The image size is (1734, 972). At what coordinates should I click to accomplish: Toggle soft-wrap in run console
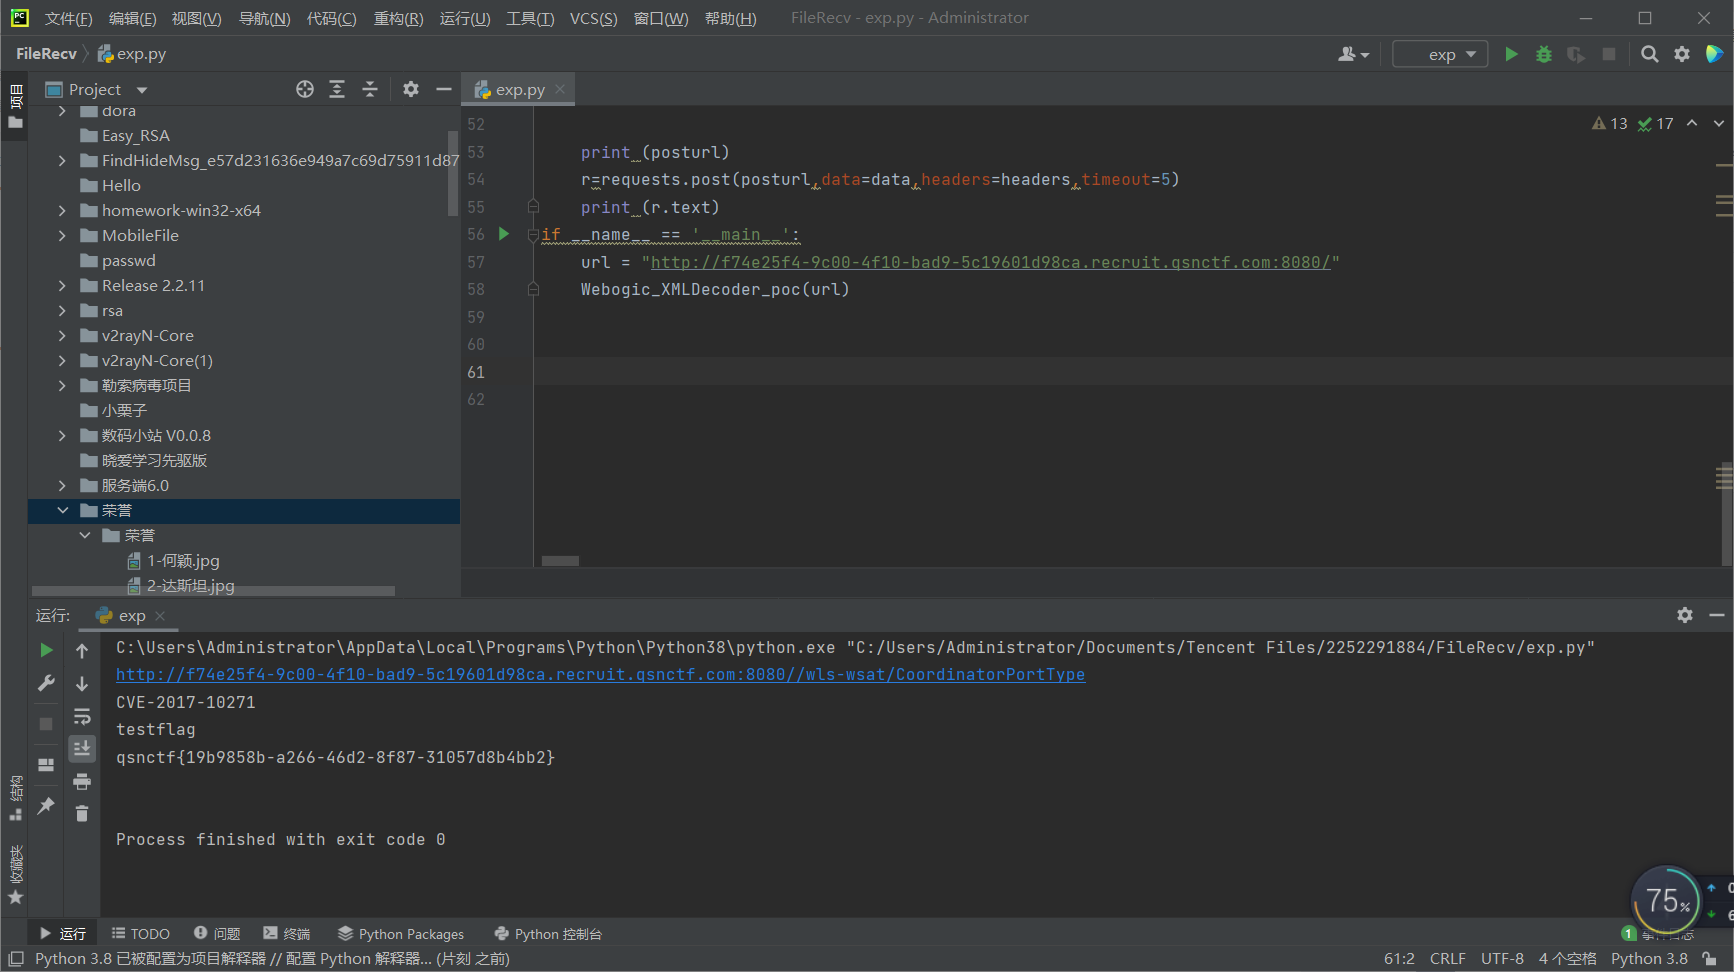click(82, 716)
